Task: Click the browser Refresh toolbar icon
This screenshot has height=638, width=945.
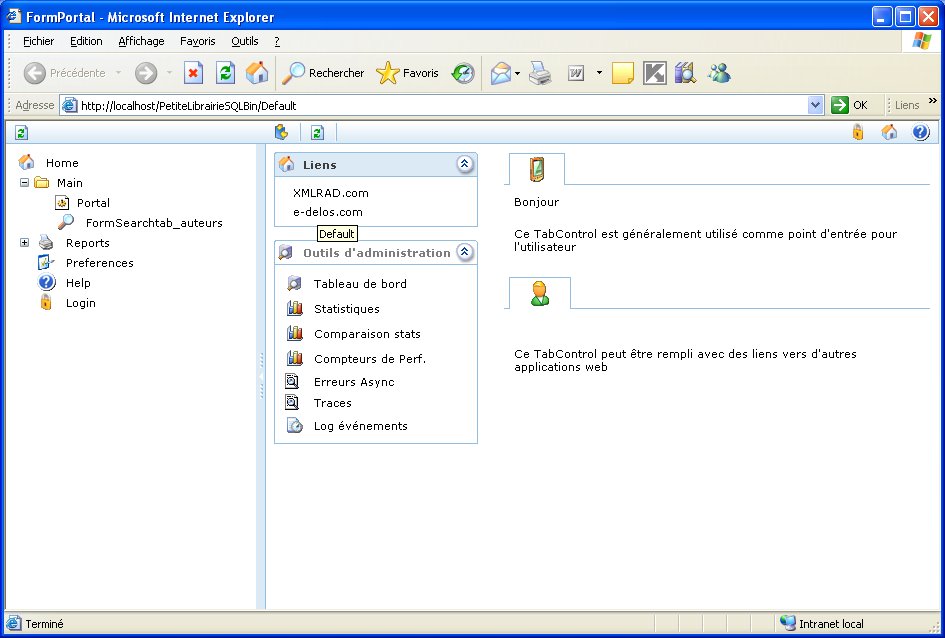Action: [226, 73]
